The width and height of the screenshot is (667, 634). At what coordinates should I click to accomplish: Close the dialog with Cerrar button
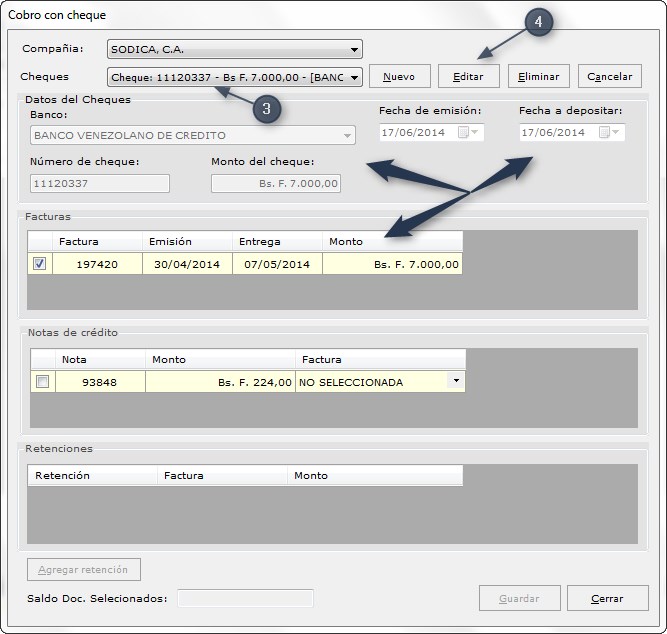point(607,598)
